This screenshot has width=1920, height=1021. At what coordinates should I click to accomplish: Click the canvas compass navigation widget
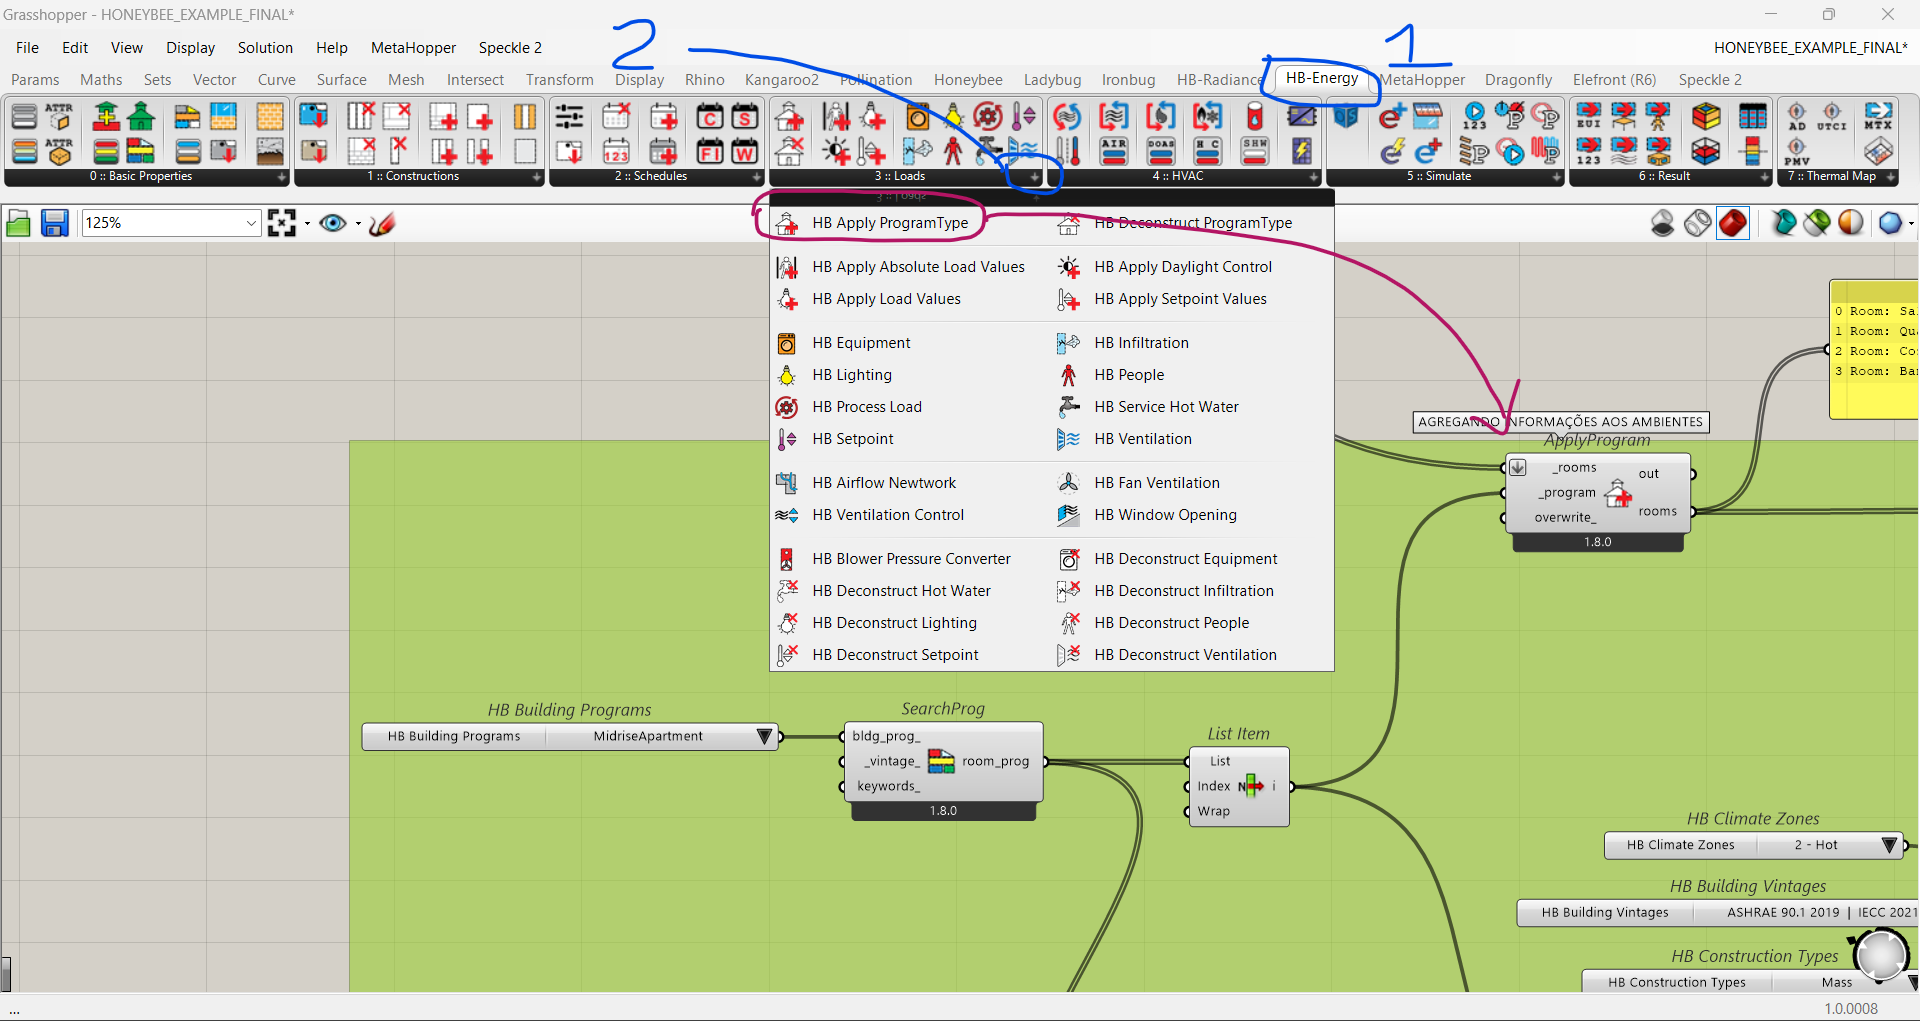[1881, 954]
